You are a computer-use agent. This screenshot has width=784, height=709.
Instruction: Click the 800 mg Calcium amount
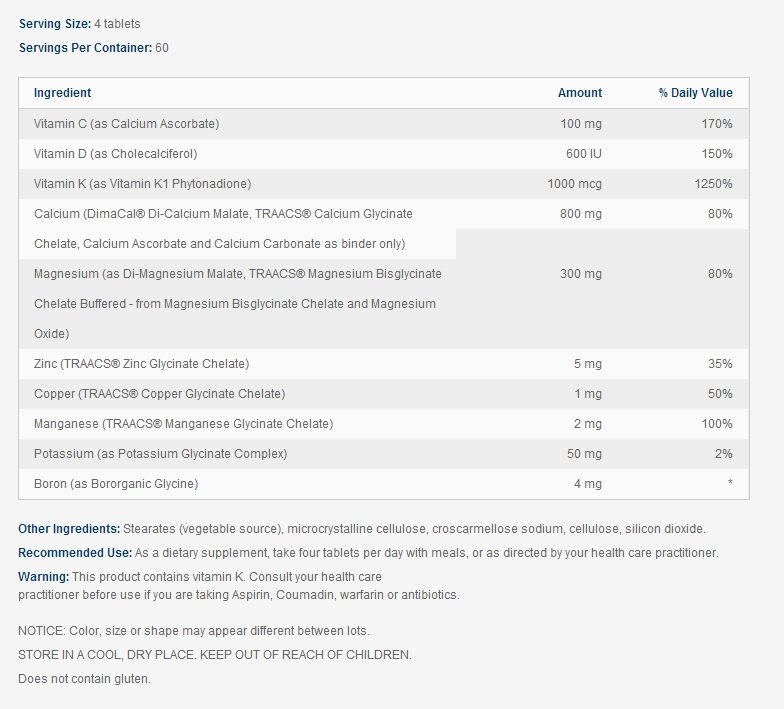pos(582,214)
